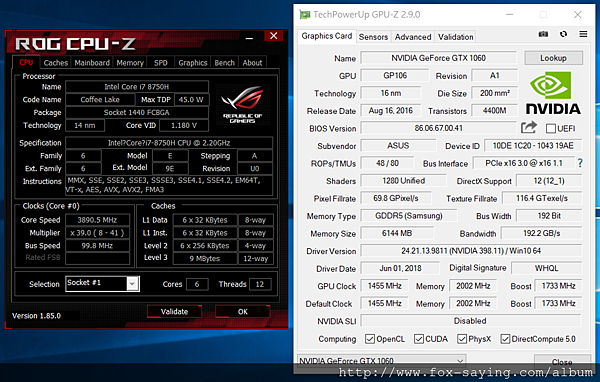This screenshot has width=600, height=382.
Task: Click the Version 1.85.0 label in CPU-Z
Action: coord(36,316)
